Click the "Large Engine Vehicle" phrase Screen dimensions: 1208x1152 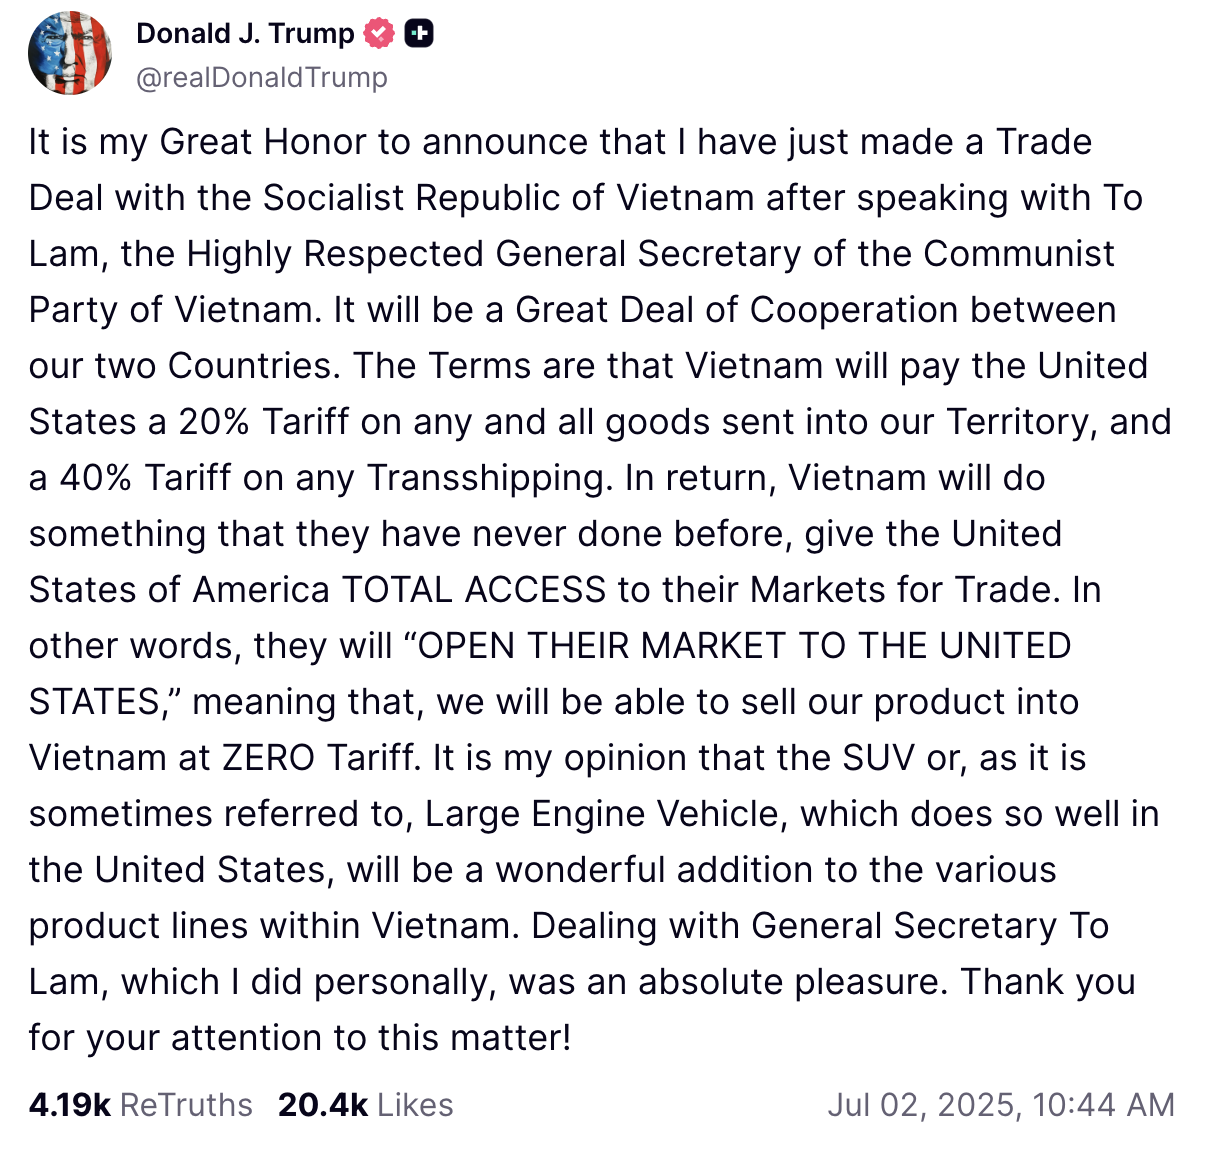click(602, 814)
